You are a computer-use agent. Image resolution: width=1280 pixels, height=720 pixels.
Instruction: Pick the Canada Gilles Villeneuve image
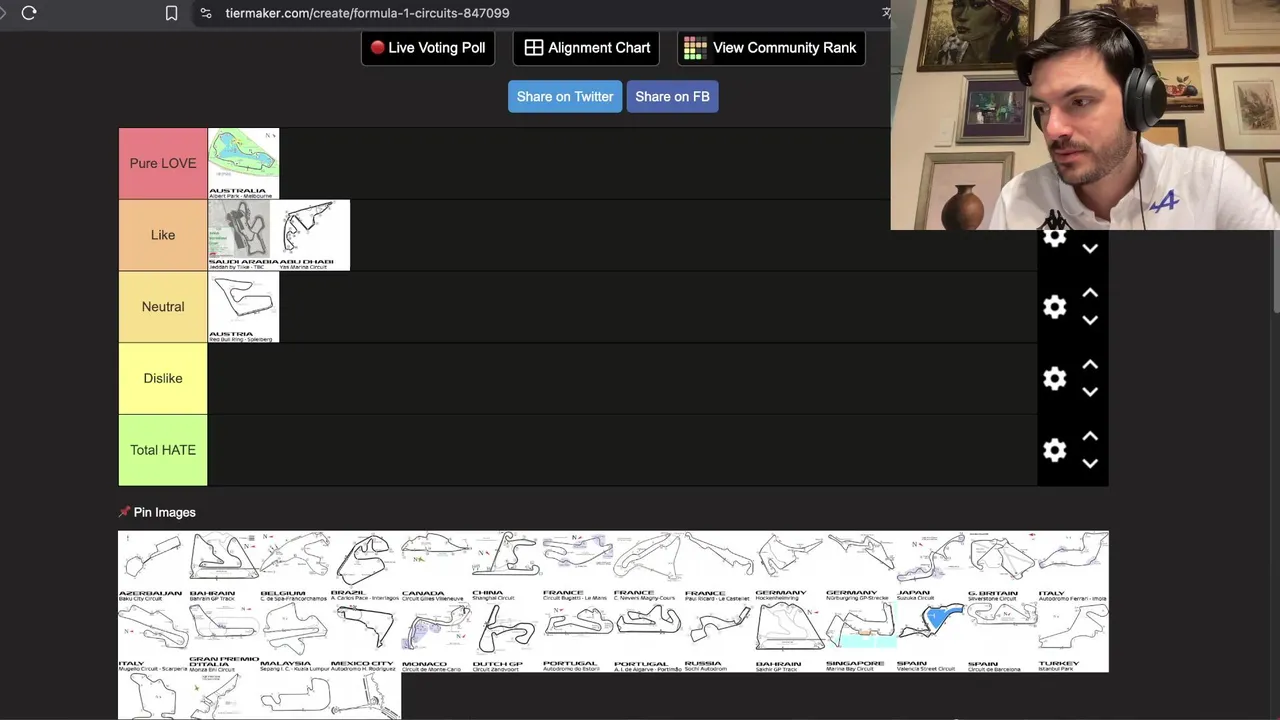[x=436, y=566]
